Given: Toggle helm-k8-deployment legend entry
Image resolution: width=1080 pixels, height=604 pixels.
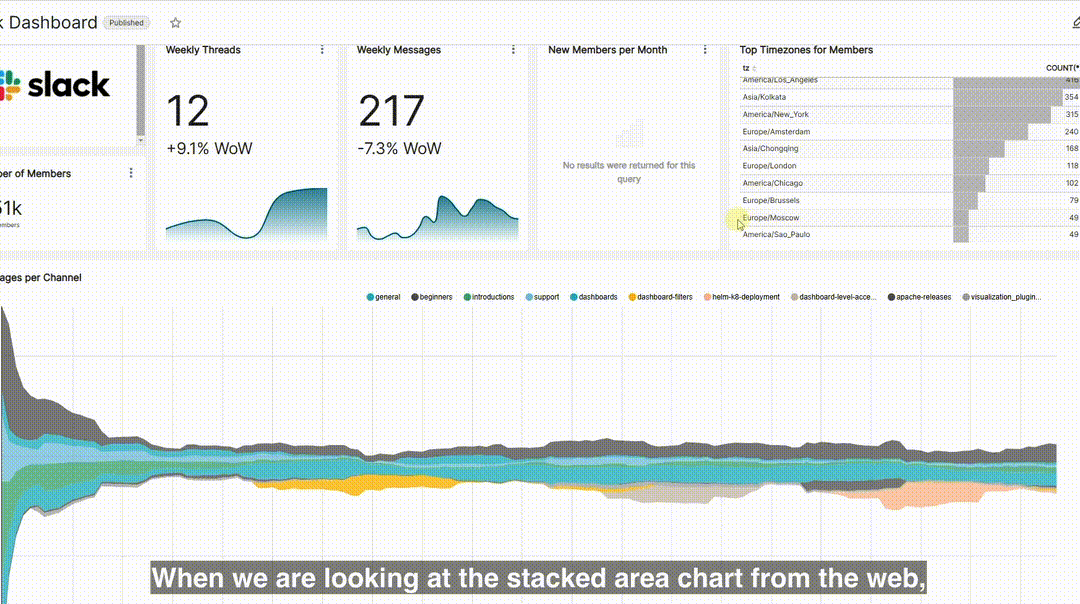Looking at the screenshot, I should 742,297.
